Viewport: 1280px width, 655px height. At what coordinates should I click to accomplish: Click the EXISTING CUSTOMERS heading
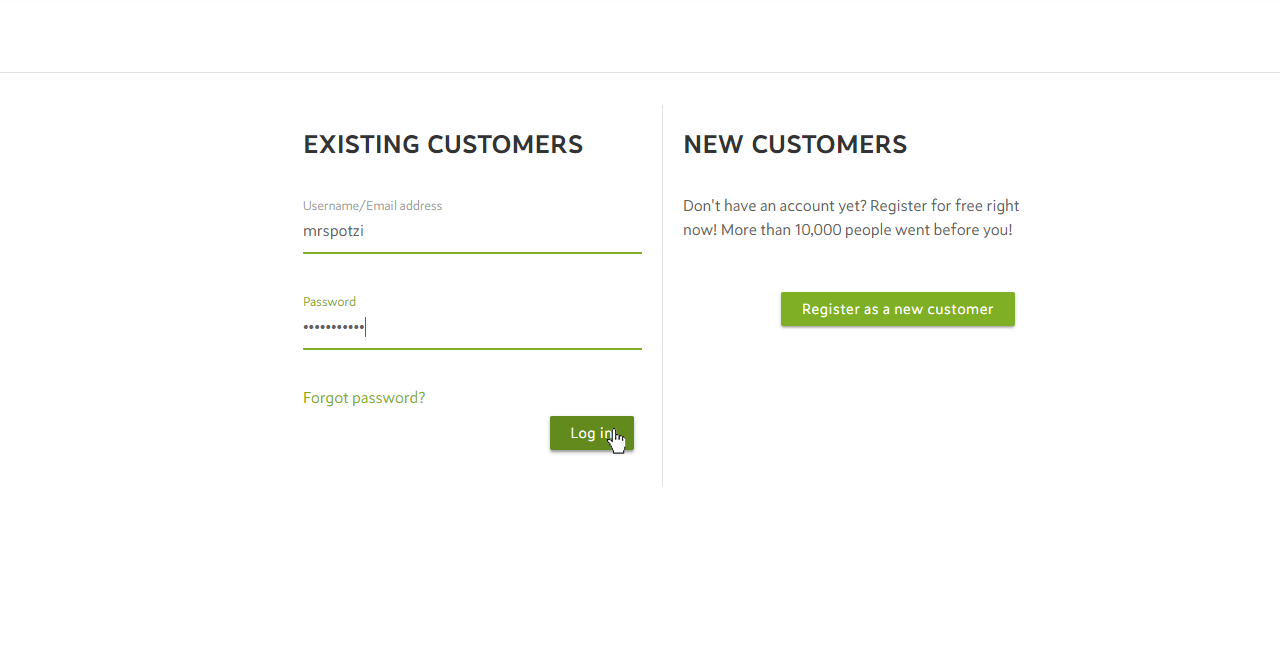click(443, 144)
